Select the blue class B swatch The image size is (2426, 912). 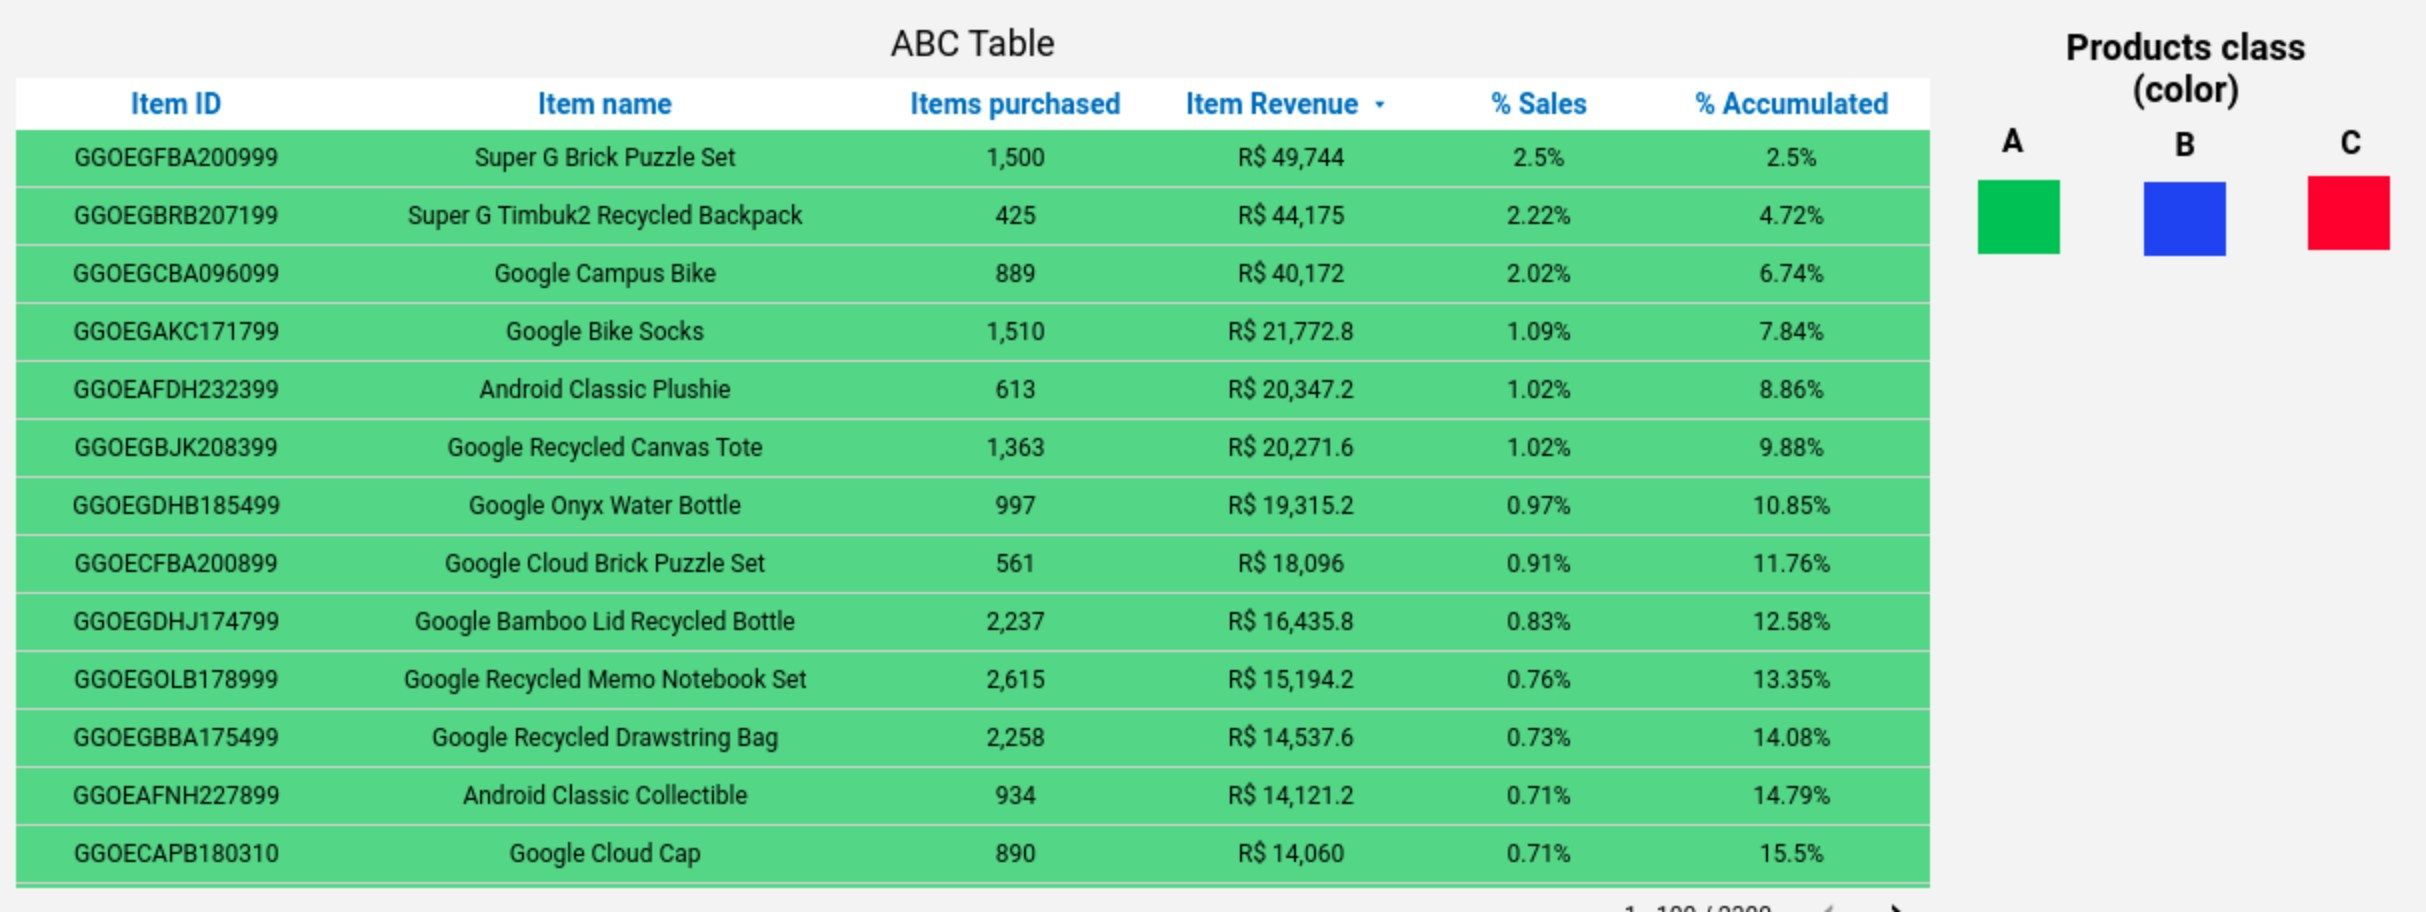click(2184, 218)
